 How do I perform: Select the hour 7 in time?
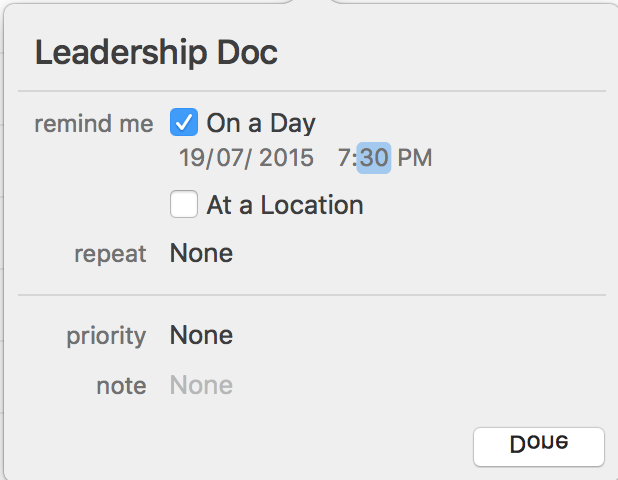(344, 158)
